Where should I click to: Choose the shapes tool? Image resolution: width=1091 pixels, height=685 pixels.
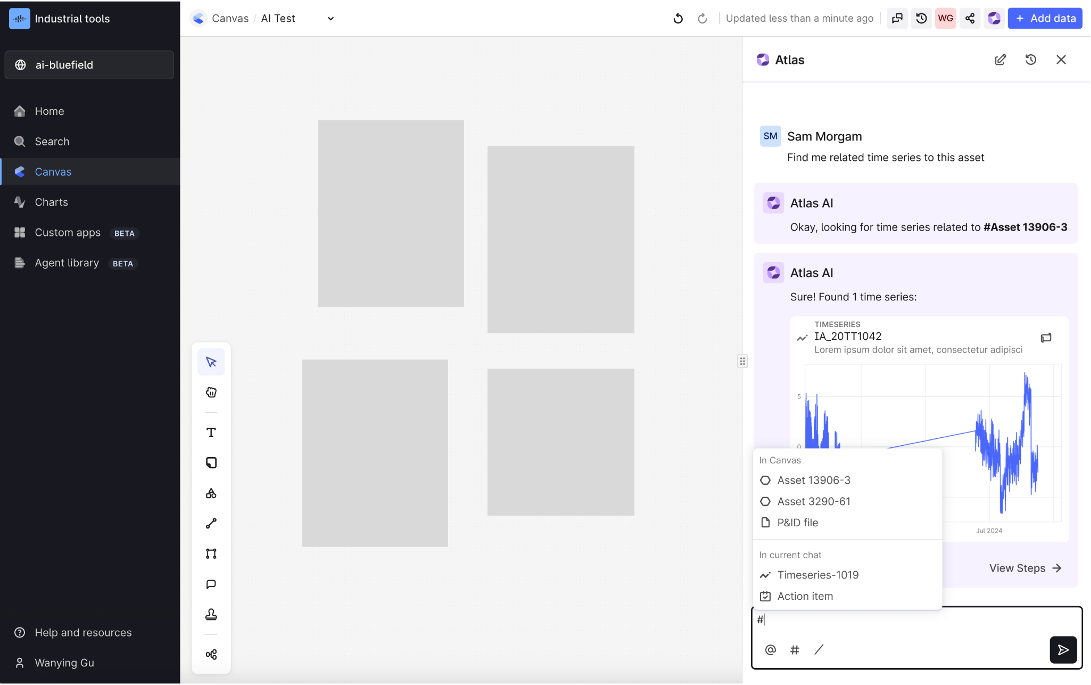coord(211,493)
